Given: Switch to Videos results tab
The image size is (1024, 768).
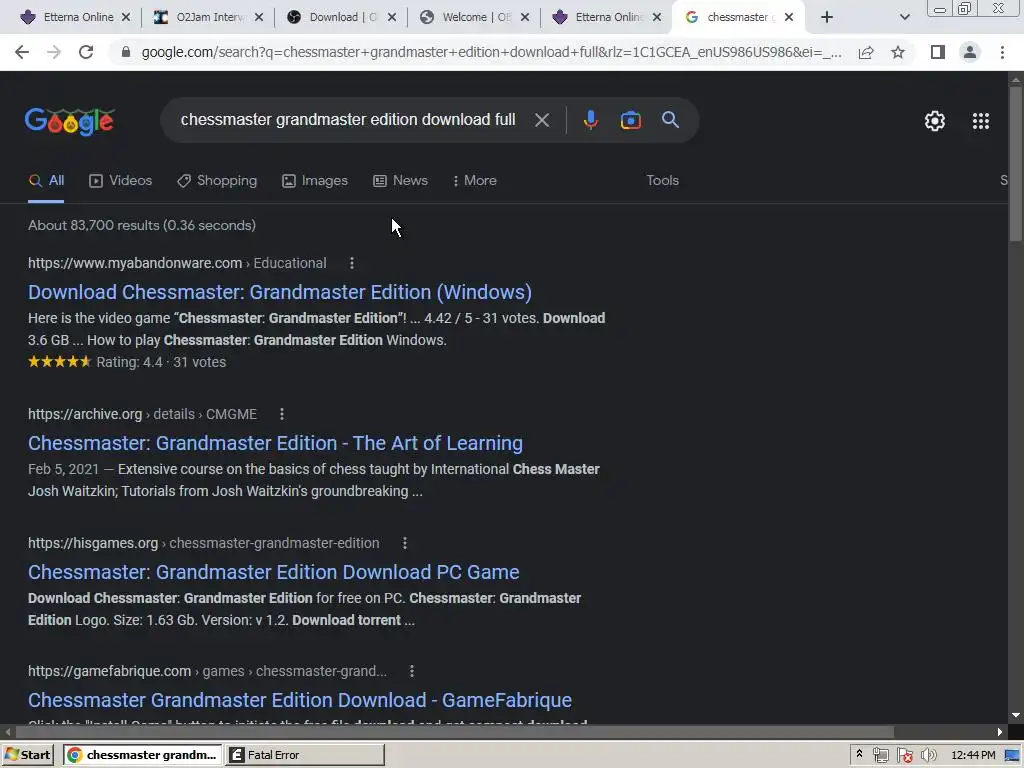Looking at the screenshot, I should (120, 181).
